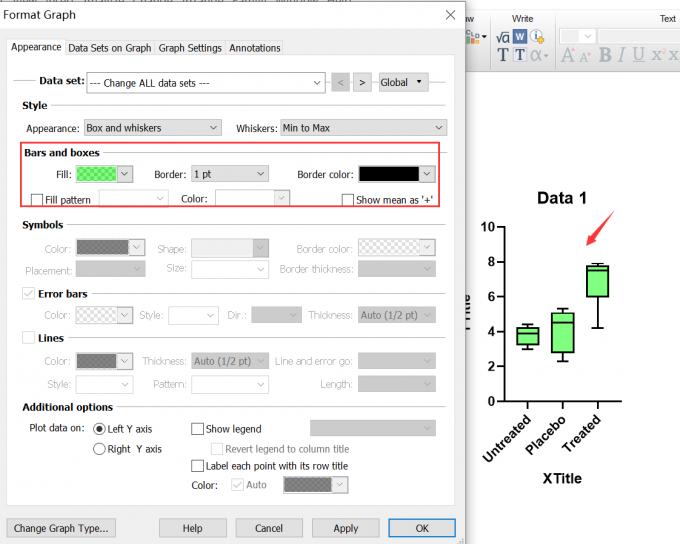This screenshot has width=680, height=544.
Task: Check Label each point with its row title
Action: point(197,465)
